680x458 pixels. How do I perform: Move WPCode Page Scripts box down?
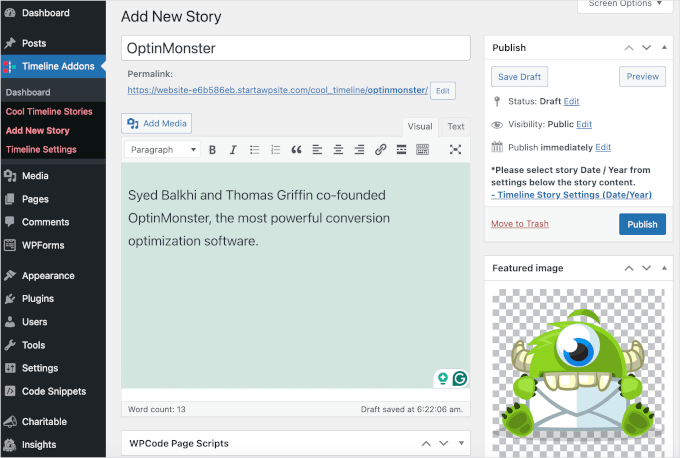click(444, 443)
